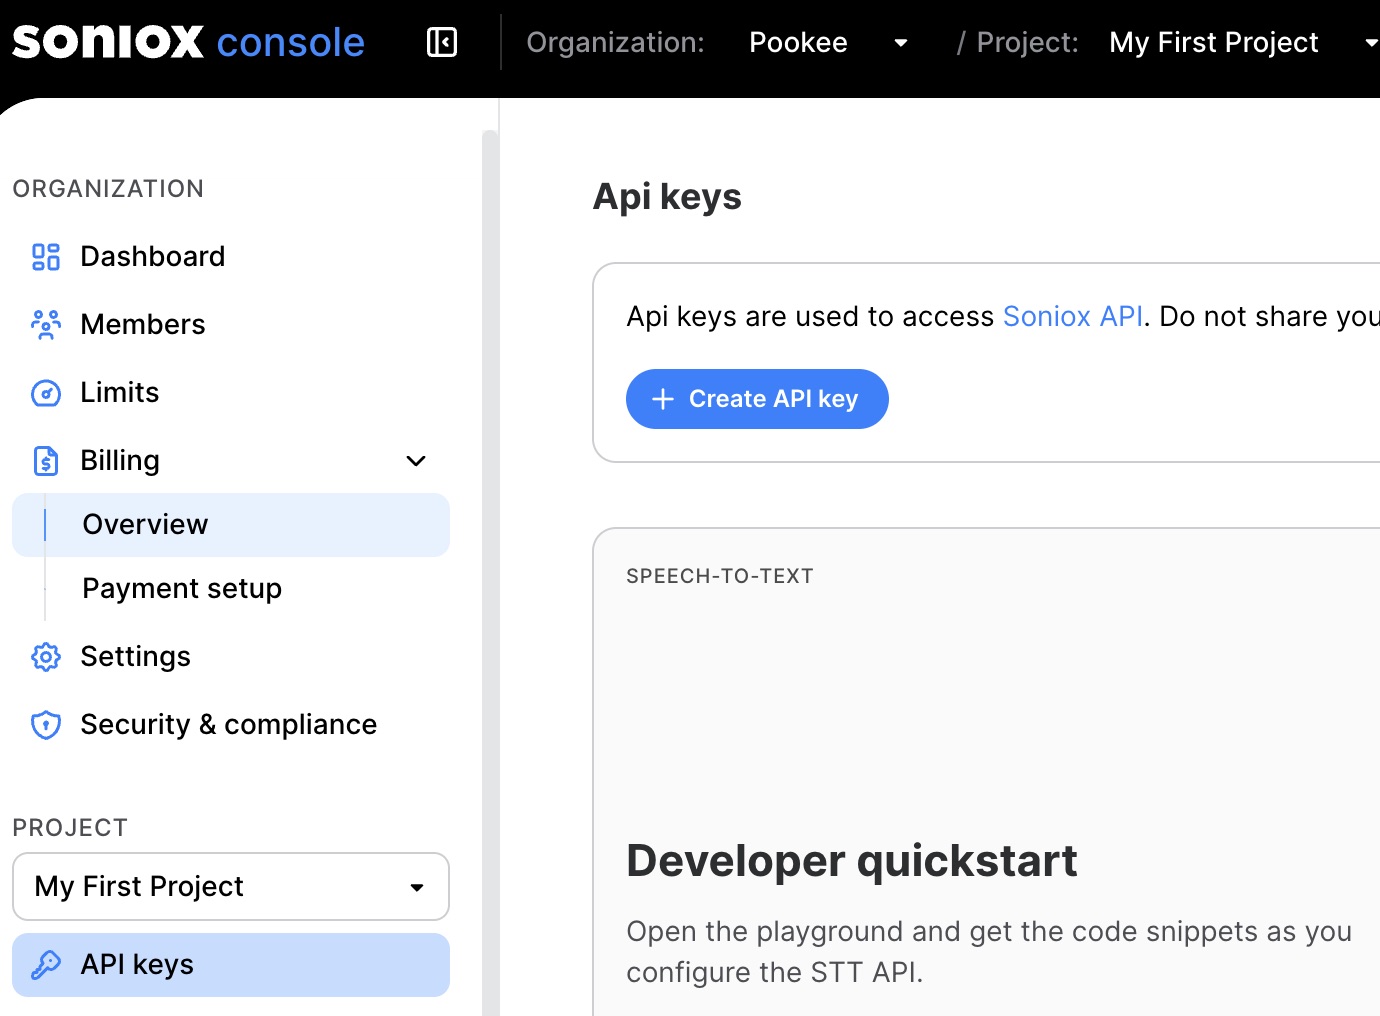Open Security & compliance page

231,725
